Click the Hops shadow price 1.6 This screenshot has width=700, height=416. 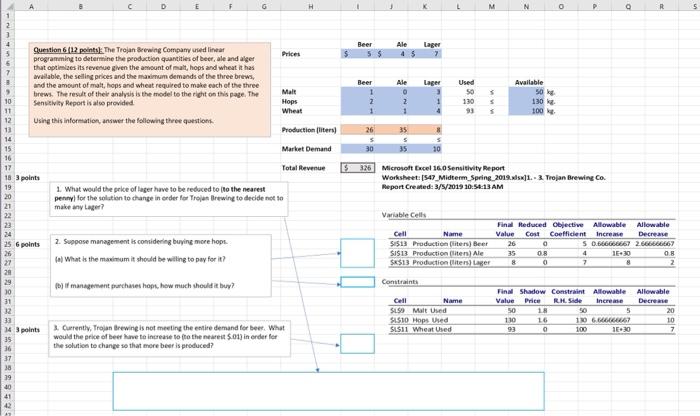click(x=542, y=320)
